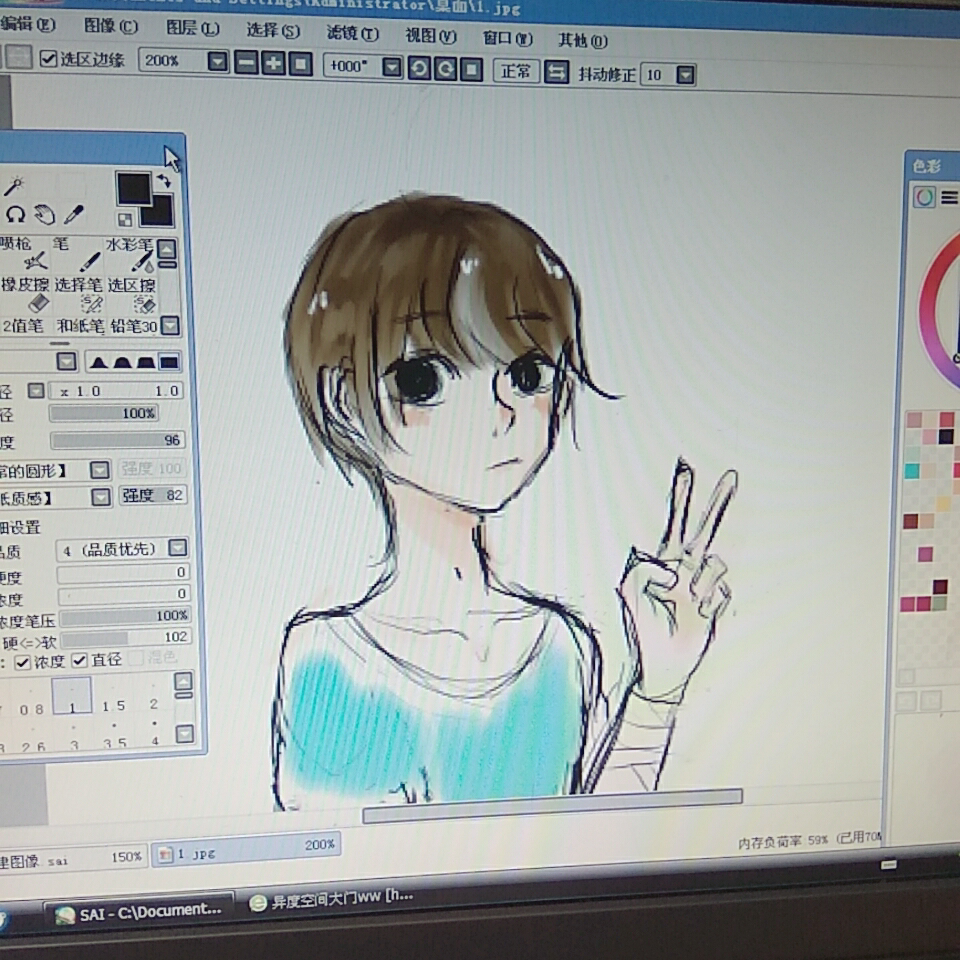Select the magic wand tool

point(13,186)
